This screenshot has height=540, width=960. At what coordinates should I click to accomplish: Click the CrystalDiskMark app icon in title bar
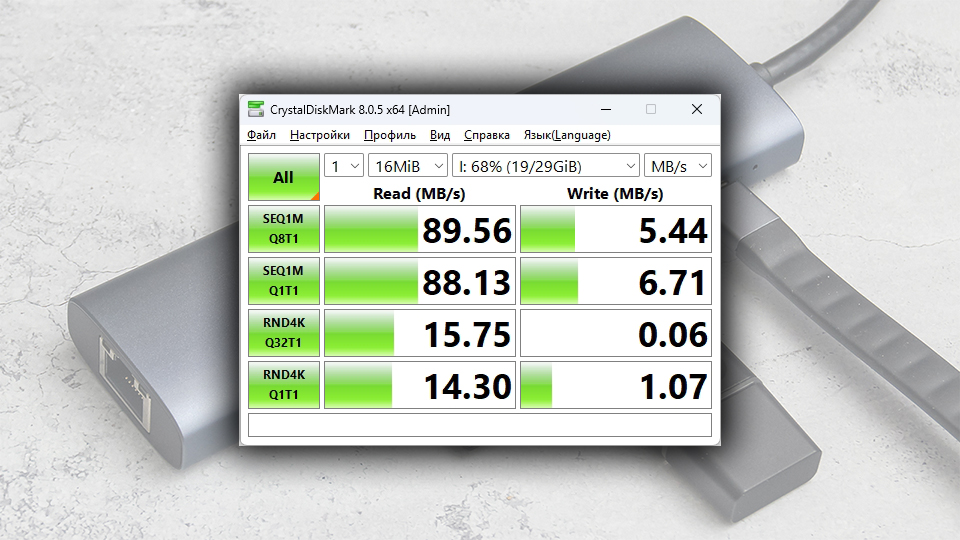[x=255, y=110]
